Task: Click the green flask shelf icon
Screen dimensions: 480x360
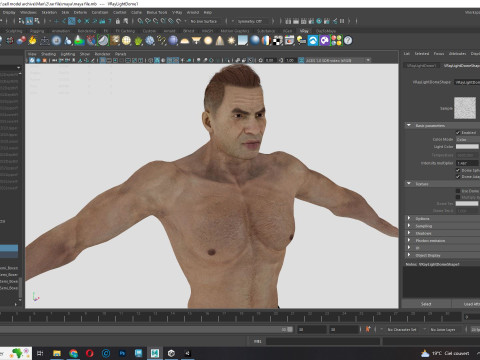Action: coord(79,41)
